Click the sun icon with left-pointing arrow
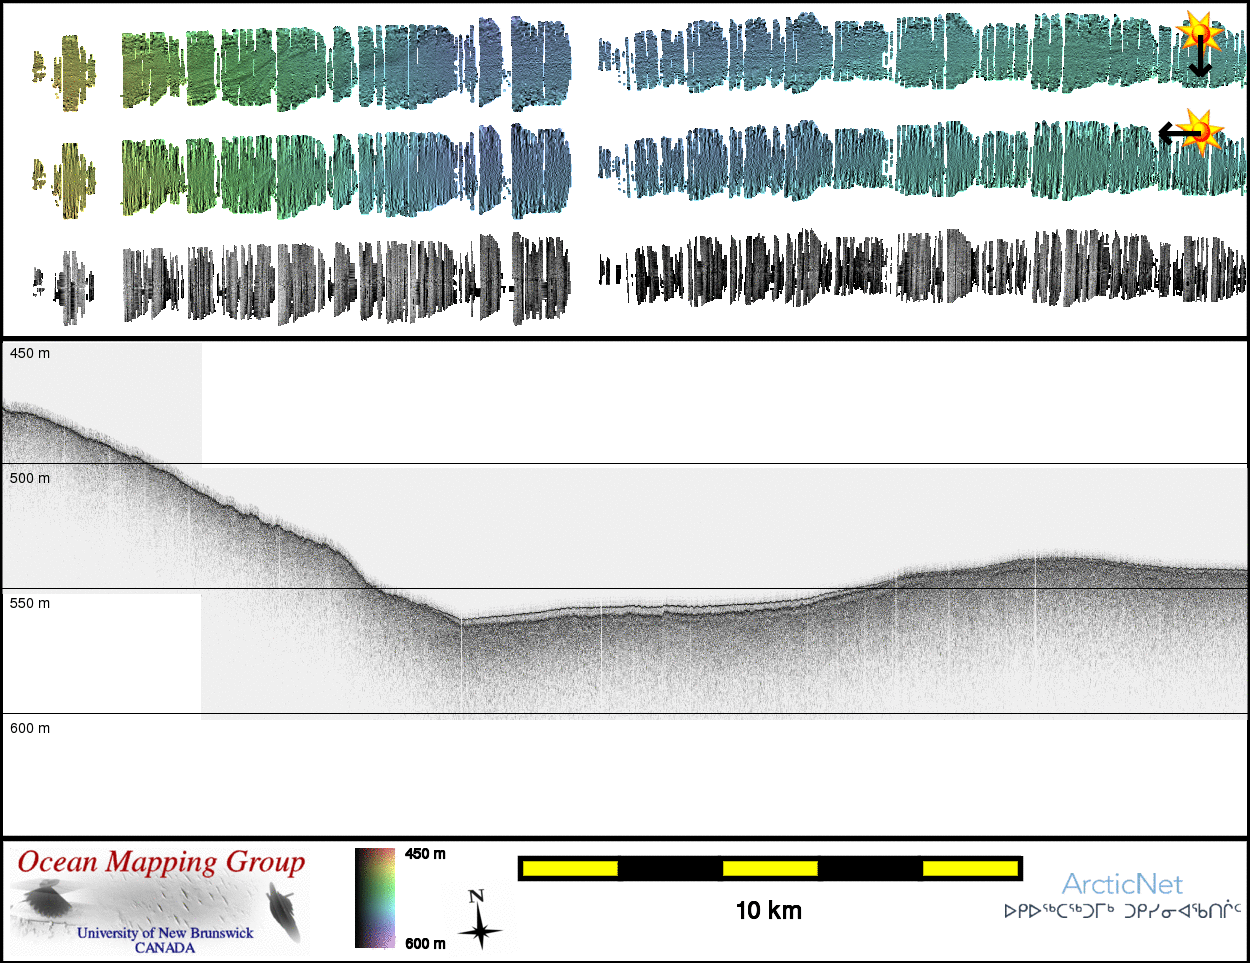Image resolution: width=1250 pixels, height=963 pixels. pos(1201,130)
